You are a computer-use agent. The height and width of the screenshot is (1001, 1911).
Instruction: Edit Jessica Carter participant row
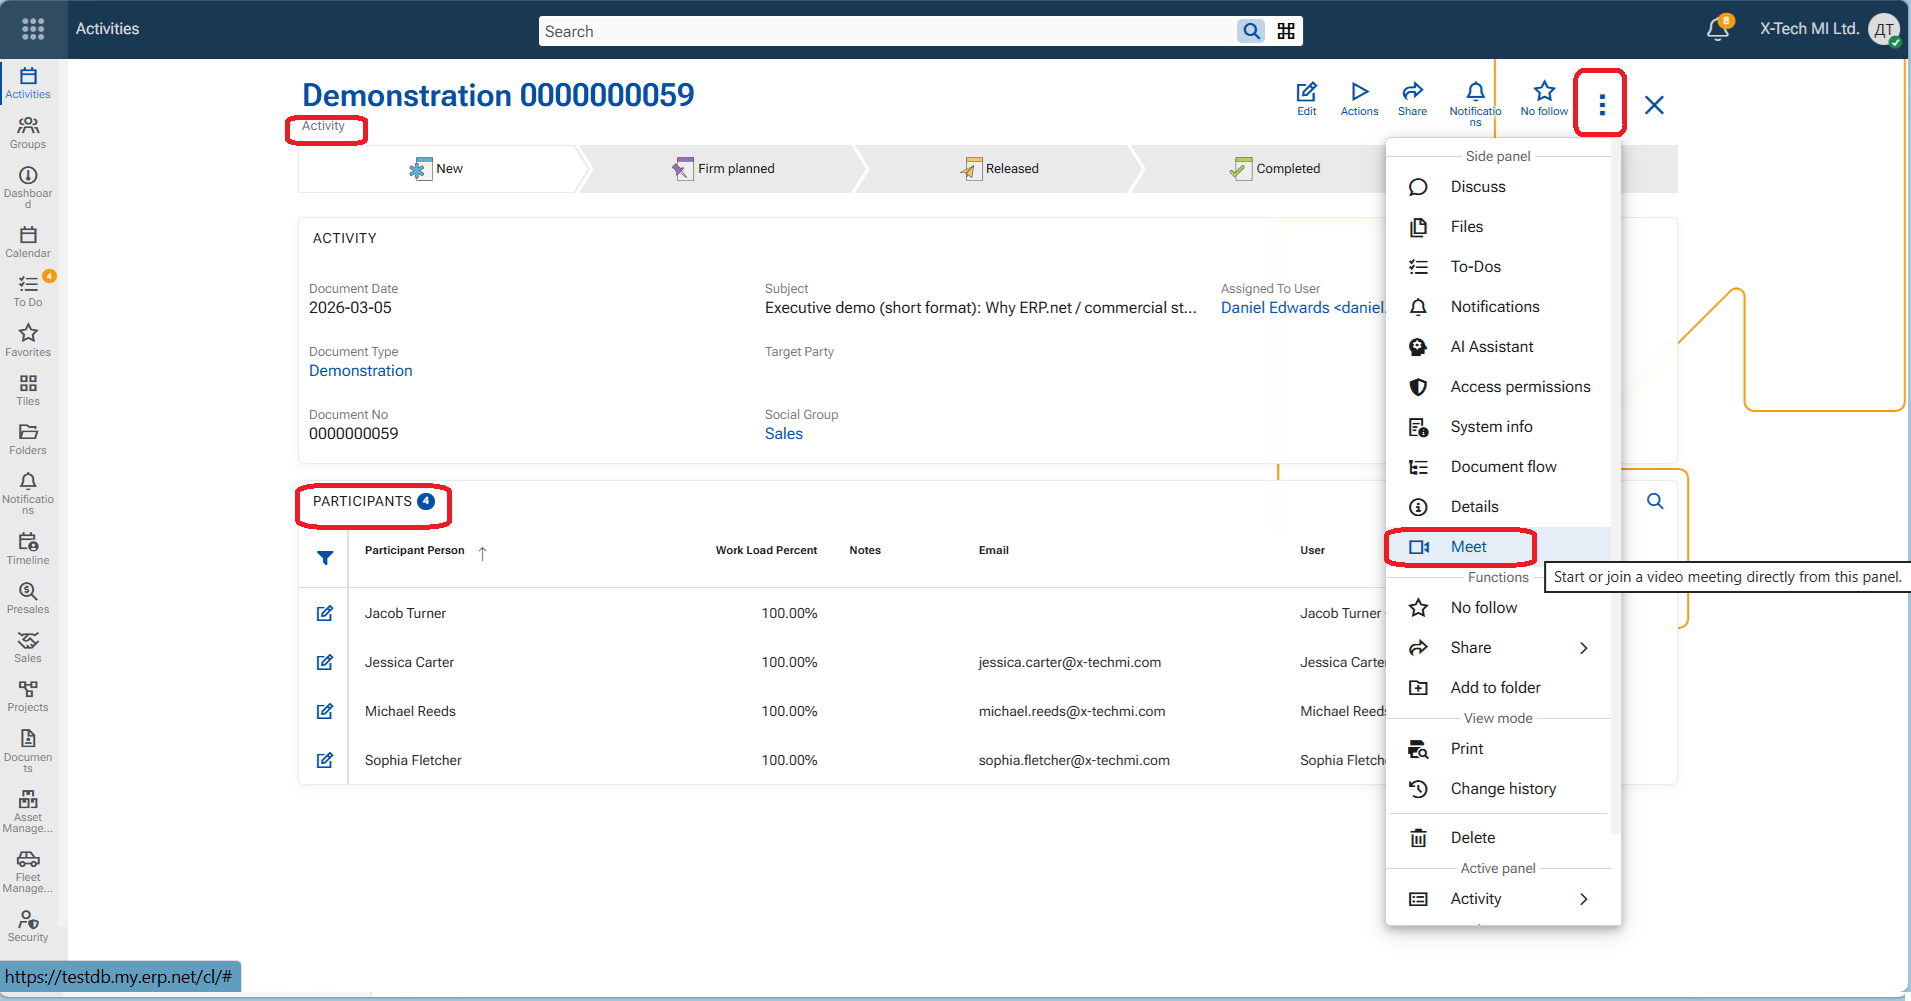[325, 662]
